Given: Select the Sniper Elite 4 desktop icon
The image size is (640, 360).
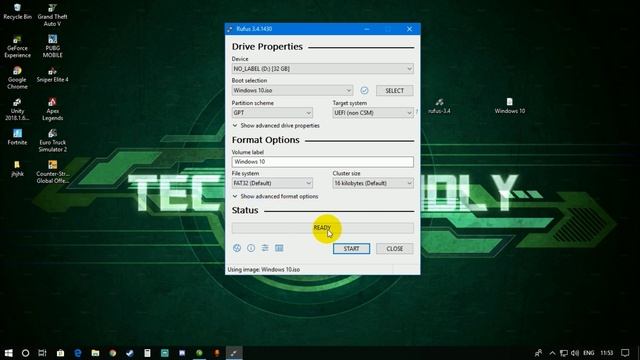Looking at the screenshot, I should click(52, 75).
